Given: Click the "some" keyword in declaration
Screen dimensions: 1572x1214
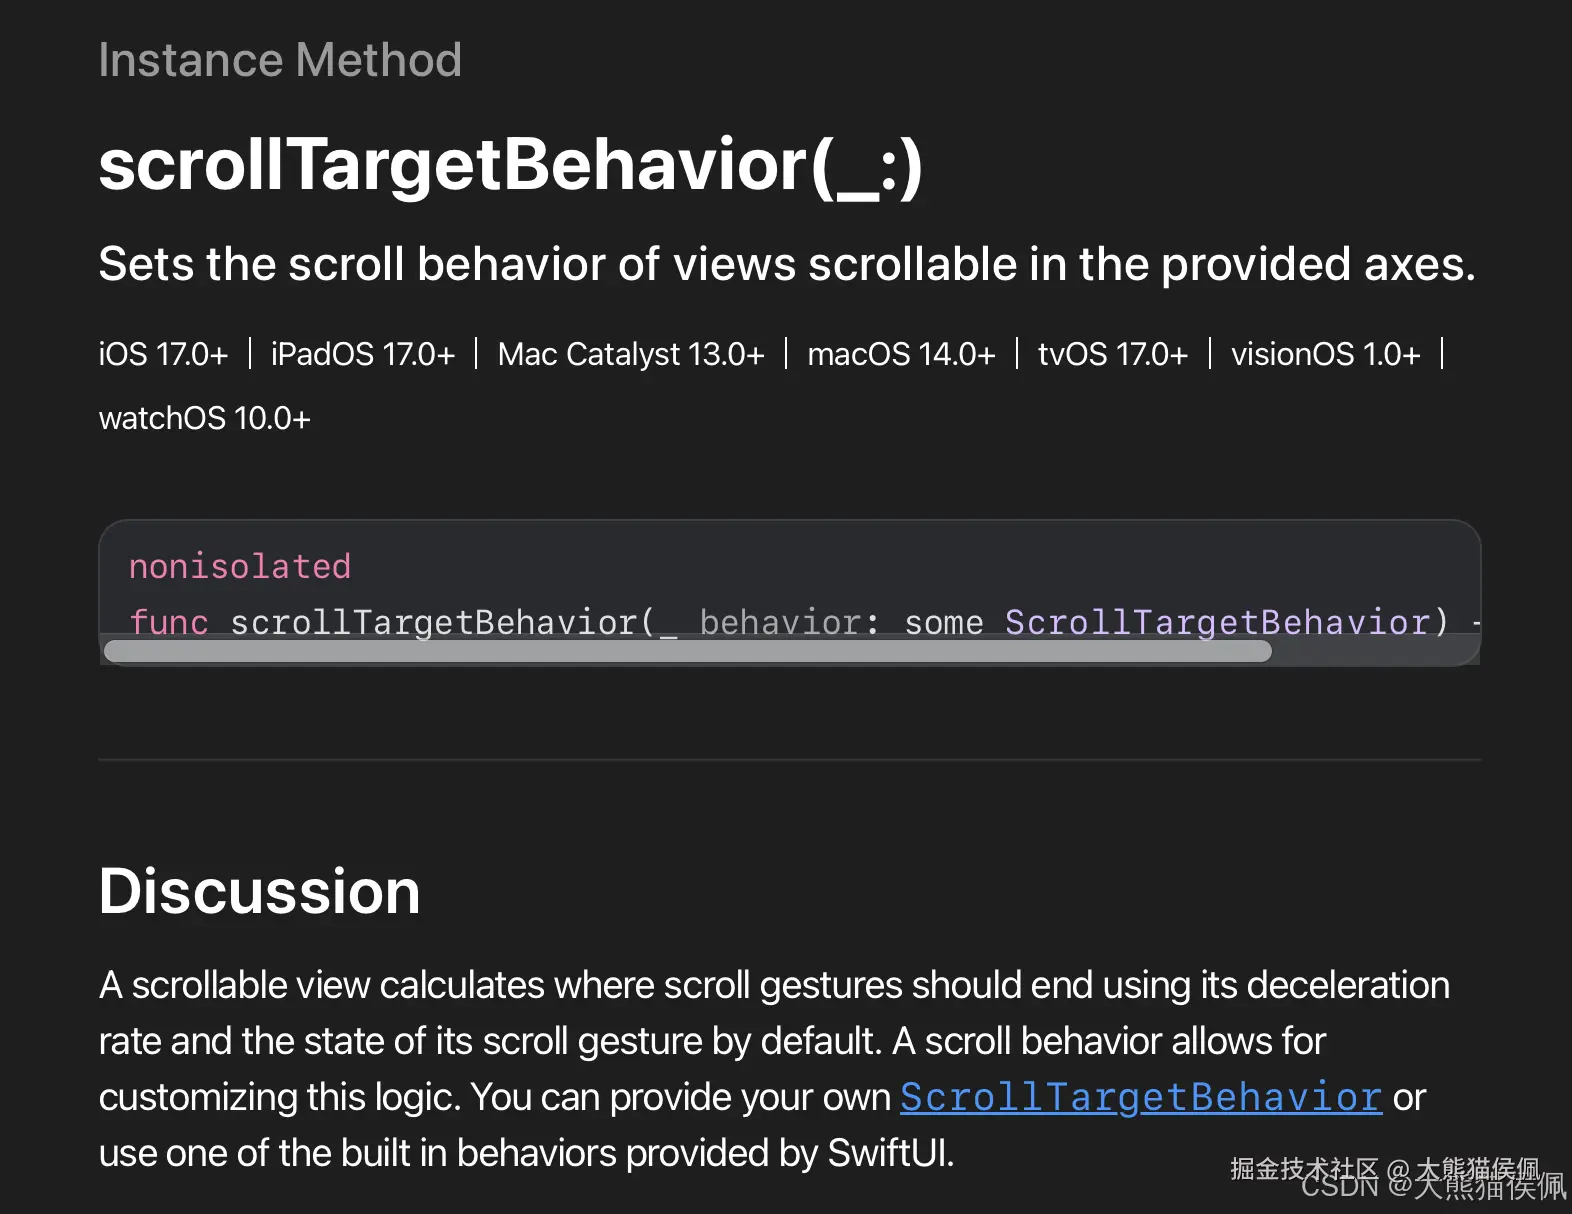Looking at the screenshot, I should click(x=943, y=622).
